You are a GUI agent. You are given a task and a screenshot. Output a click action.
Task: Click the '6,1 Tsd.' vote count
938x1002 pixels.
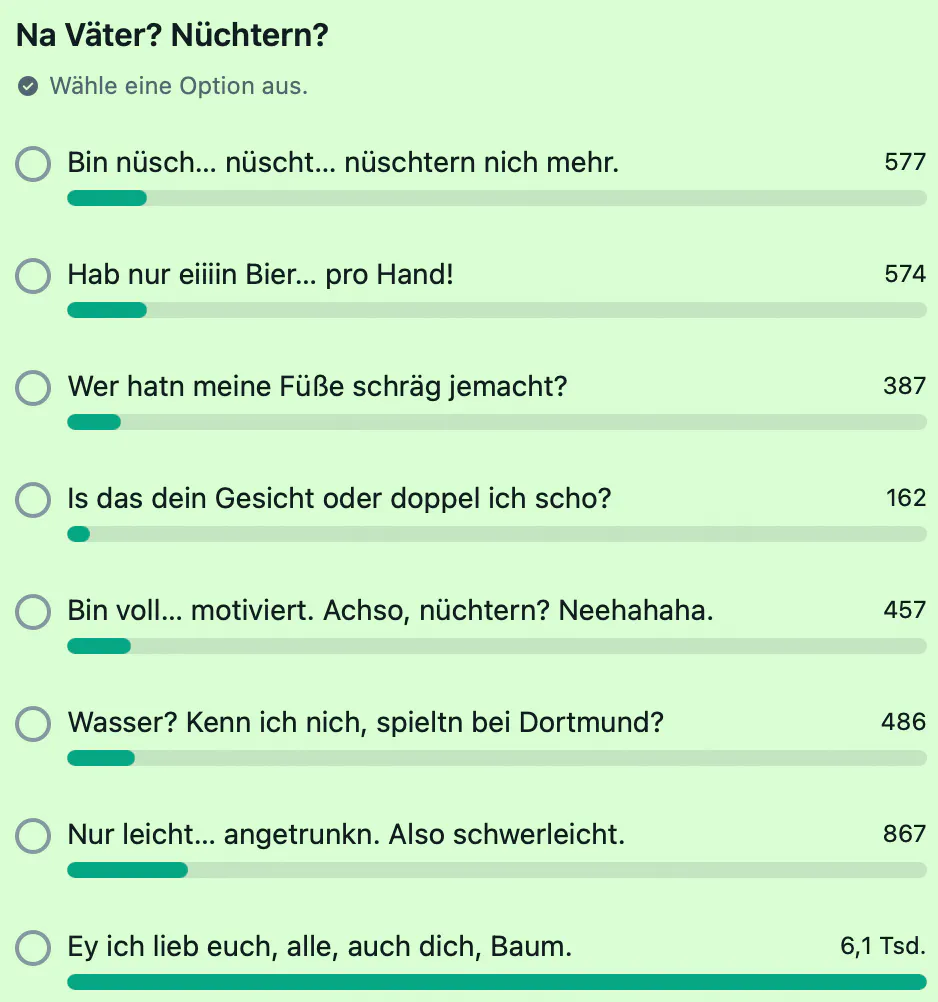point(883,946)
